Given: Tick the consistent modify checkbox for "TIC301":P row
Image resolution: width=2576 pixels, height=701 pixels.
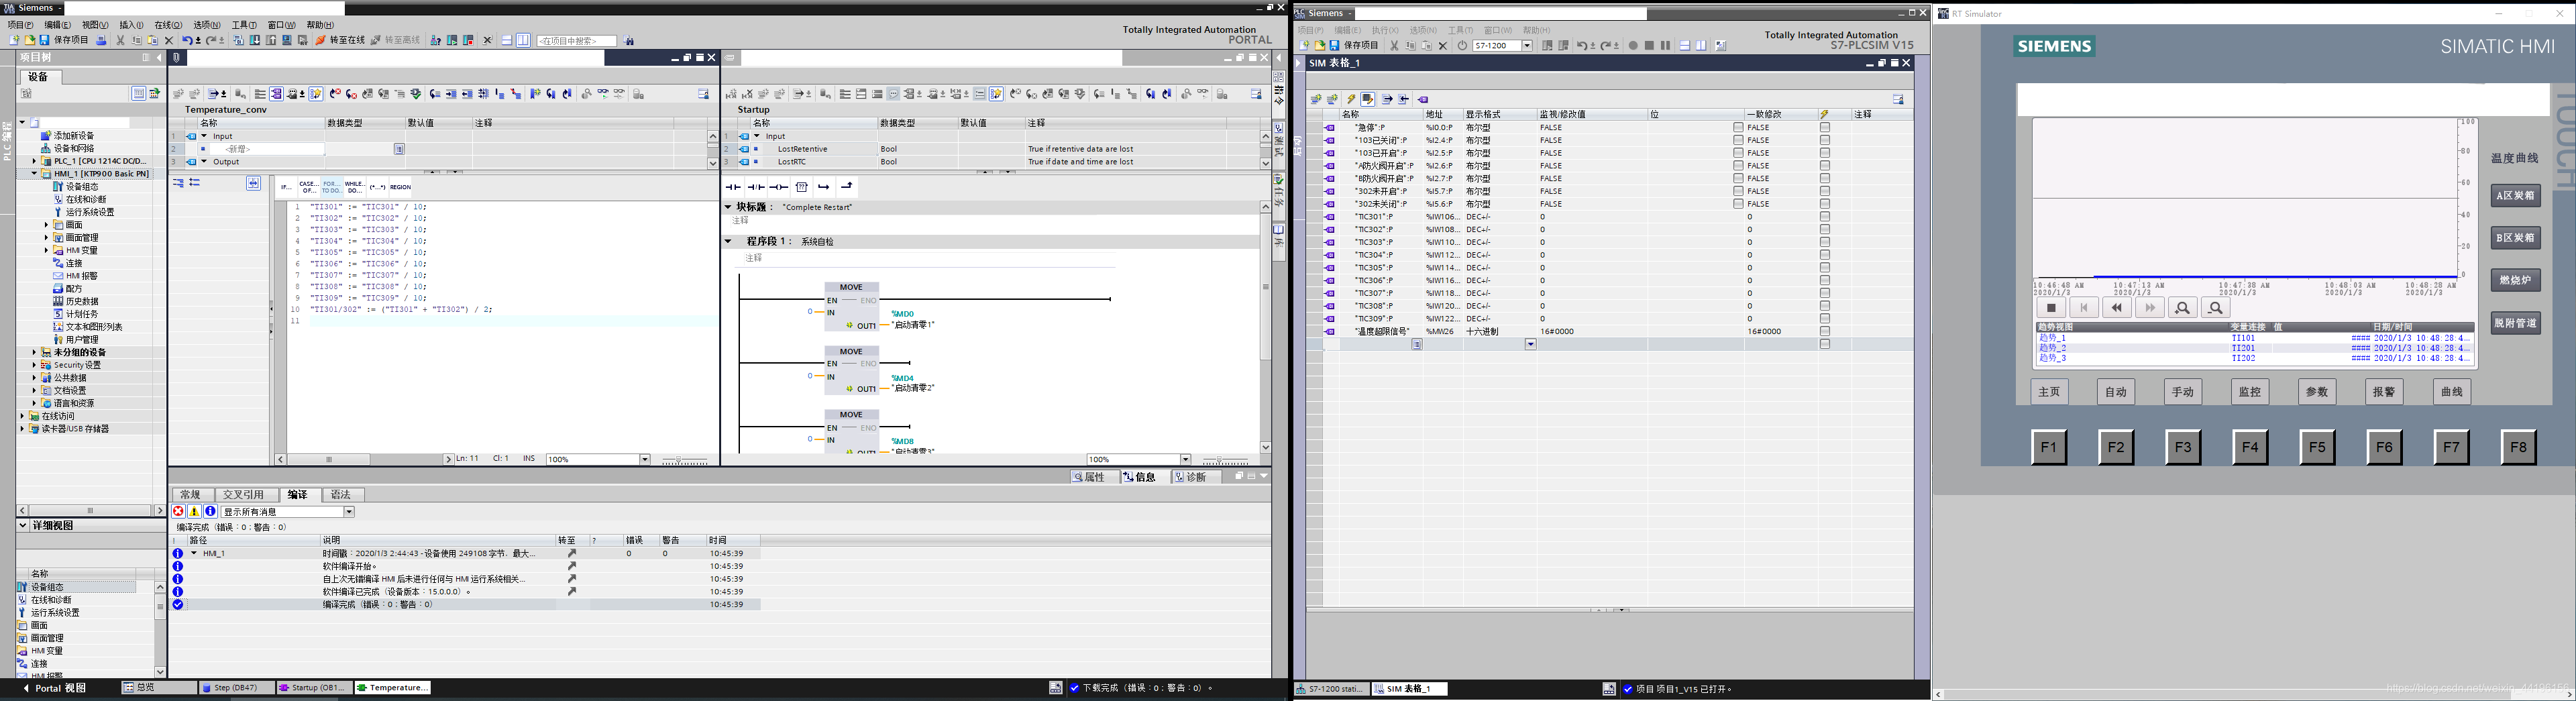Looking at the screenshot, I should pyautogui.click(x=1825, y=216).
